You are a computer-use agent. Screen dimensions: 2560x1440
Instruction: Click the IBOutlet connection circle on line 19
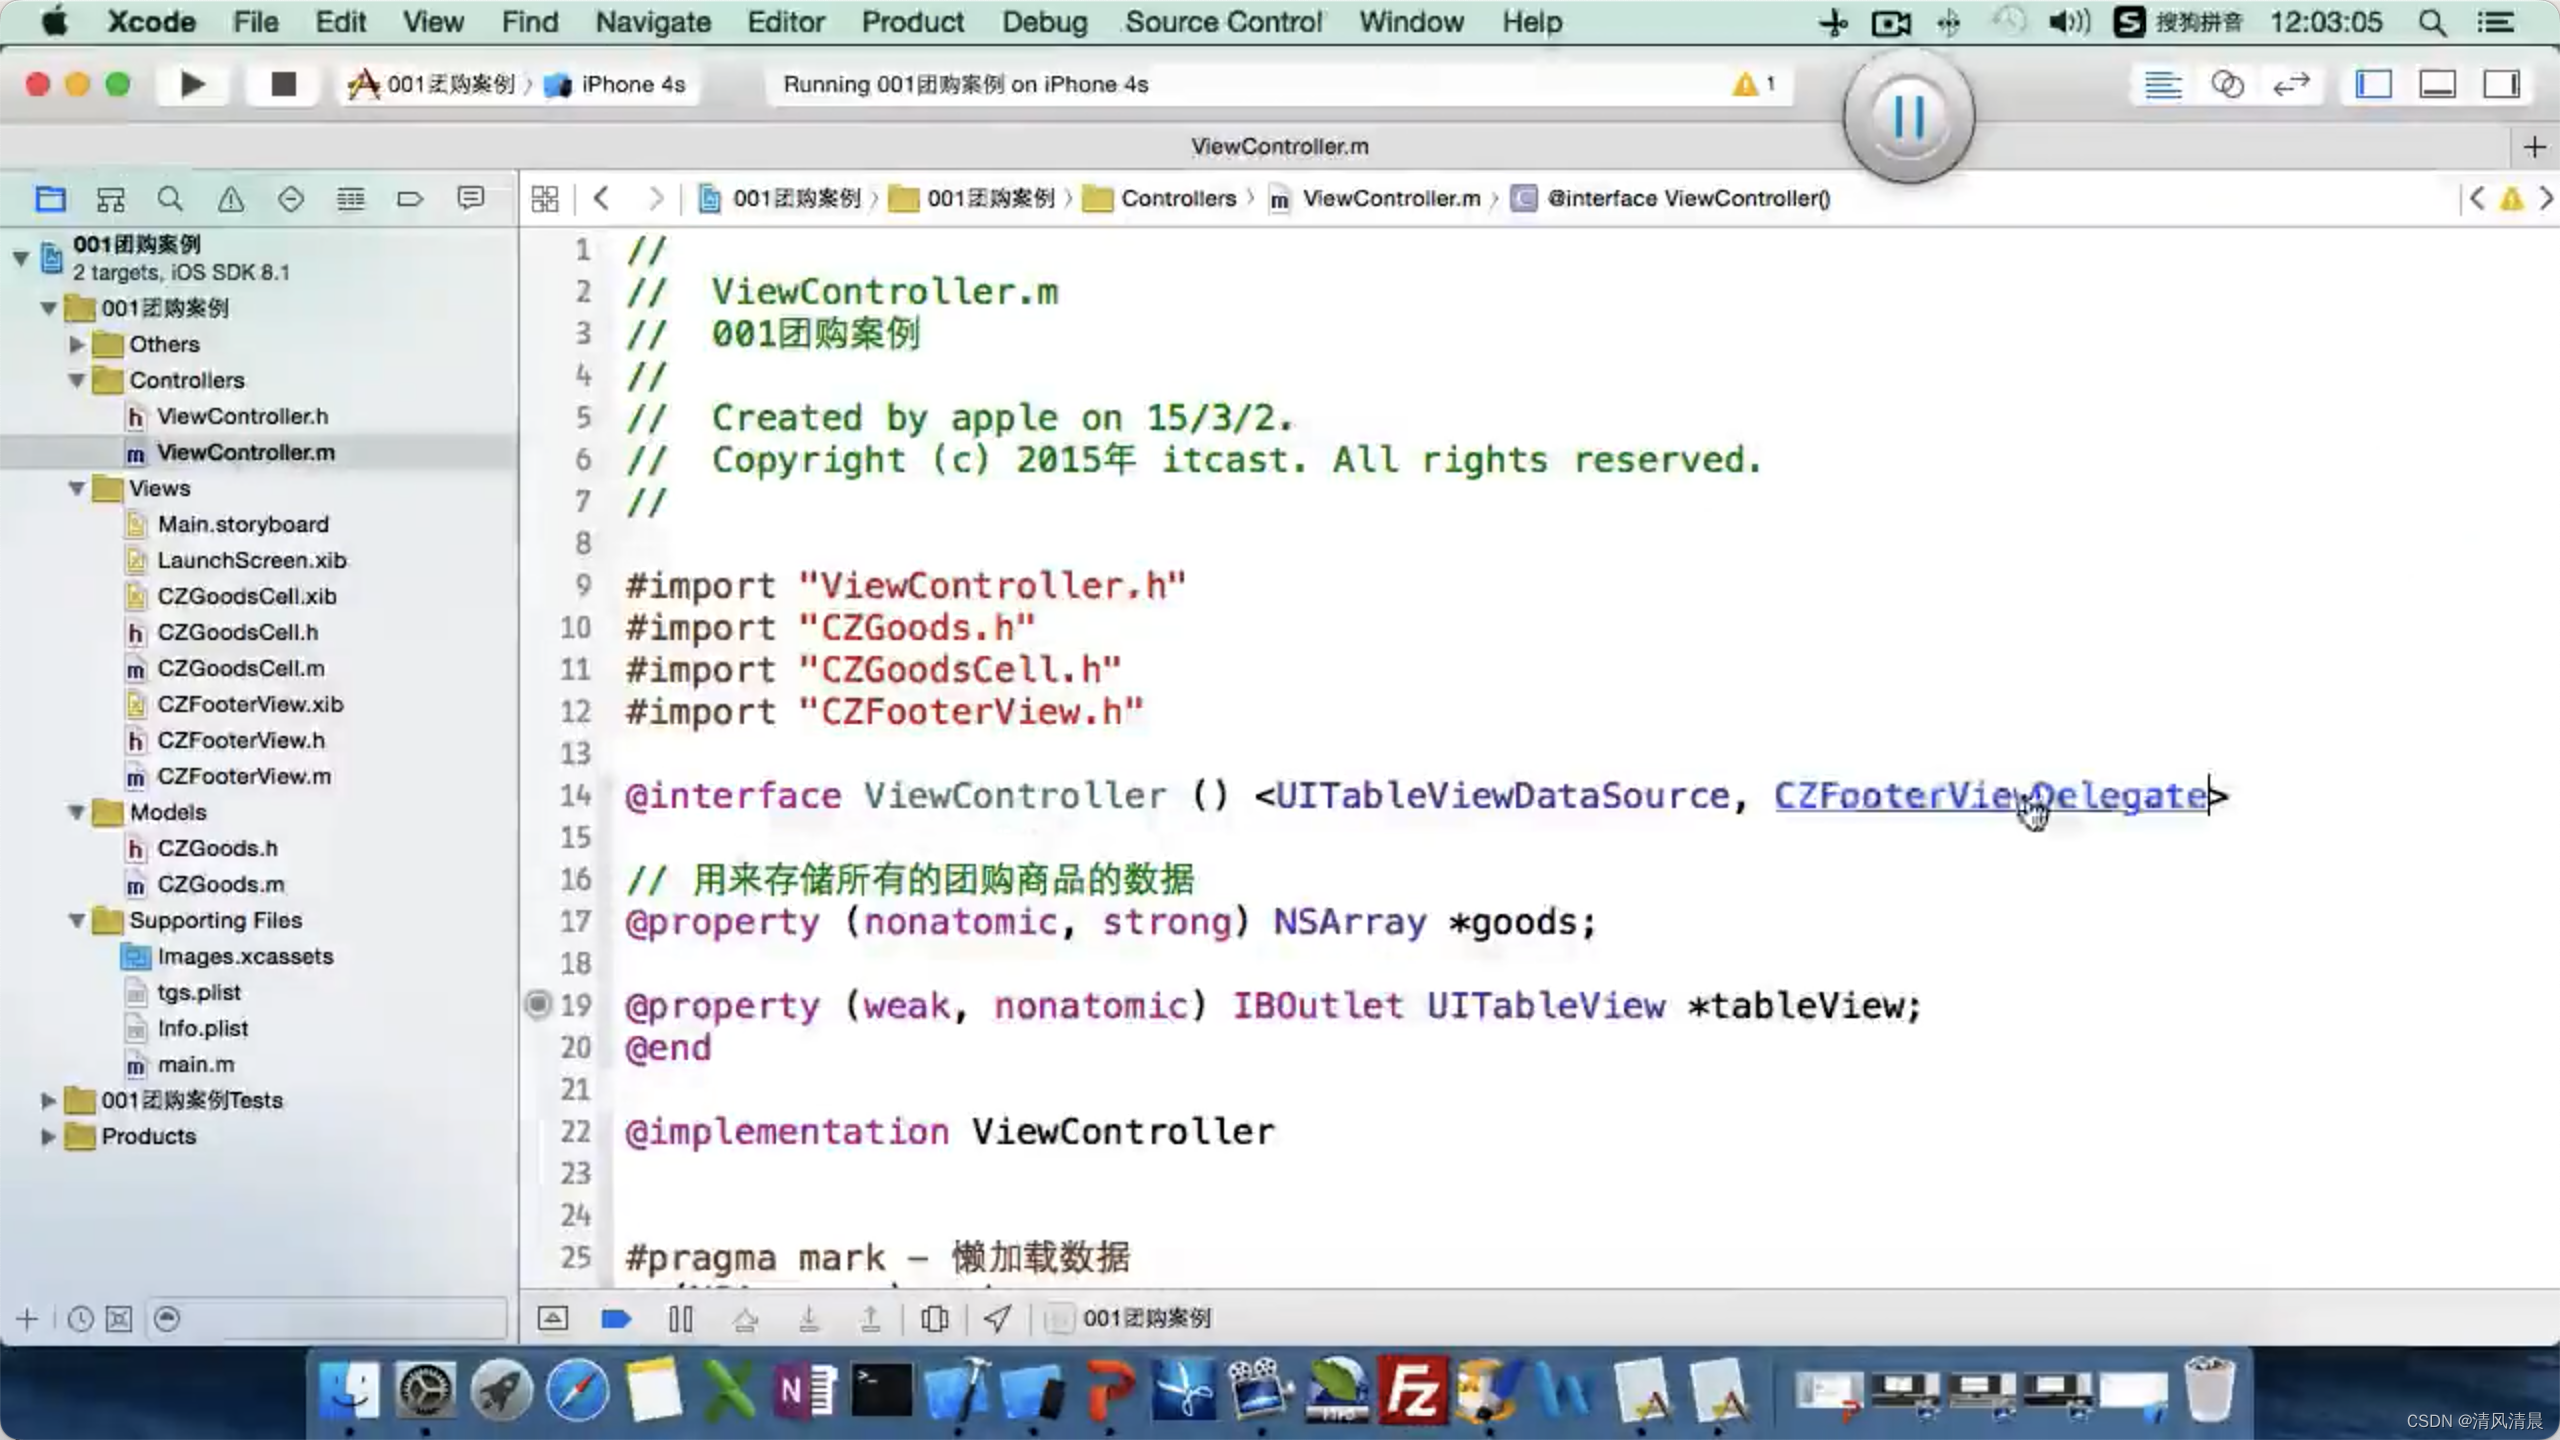[538, 1004]
